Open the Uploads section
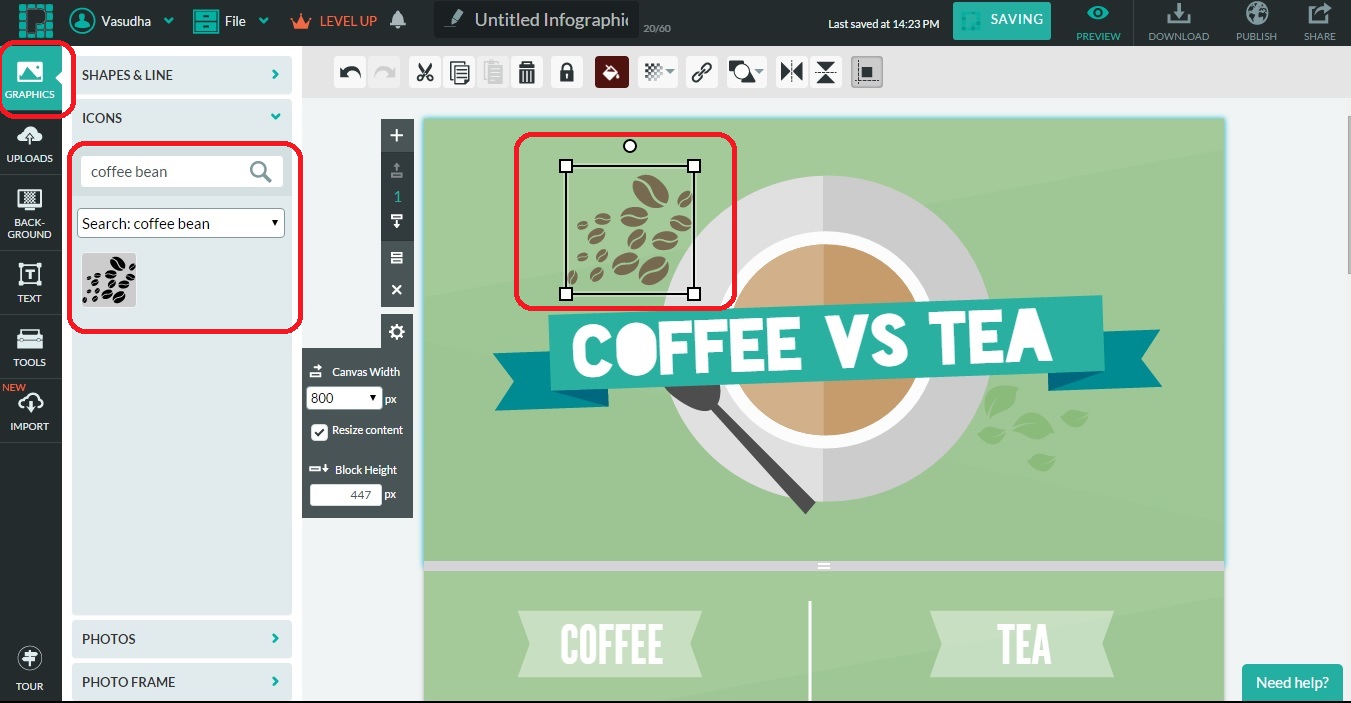 [x=30, y=145]
